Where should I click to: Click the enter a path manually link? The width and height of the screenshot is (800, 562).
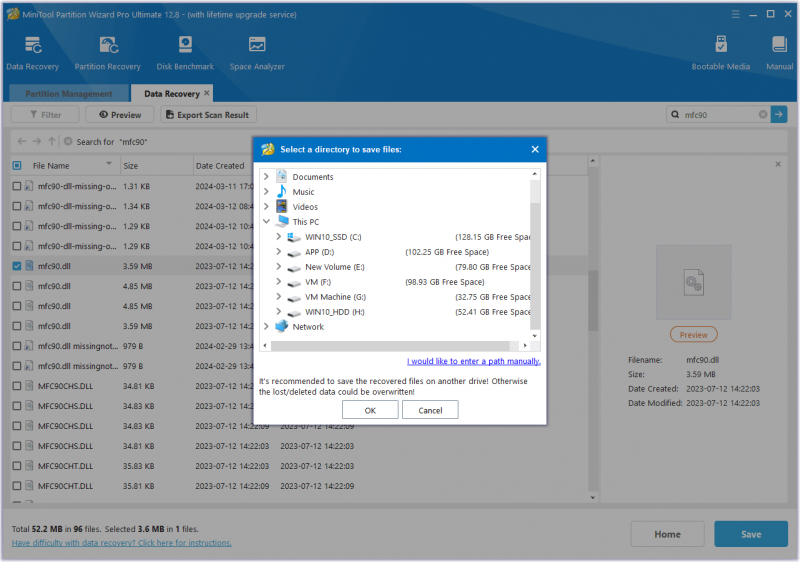[x=473, y=361]
